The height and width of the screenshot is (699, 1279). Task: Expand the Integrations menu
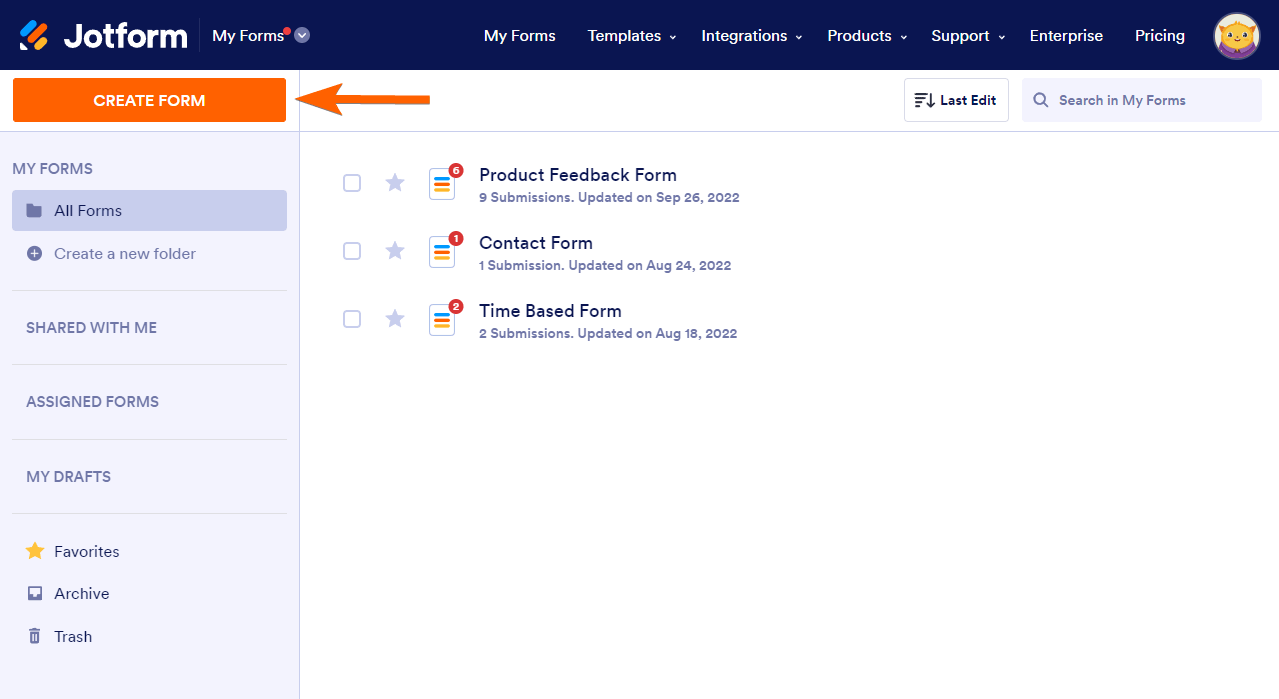752,36
